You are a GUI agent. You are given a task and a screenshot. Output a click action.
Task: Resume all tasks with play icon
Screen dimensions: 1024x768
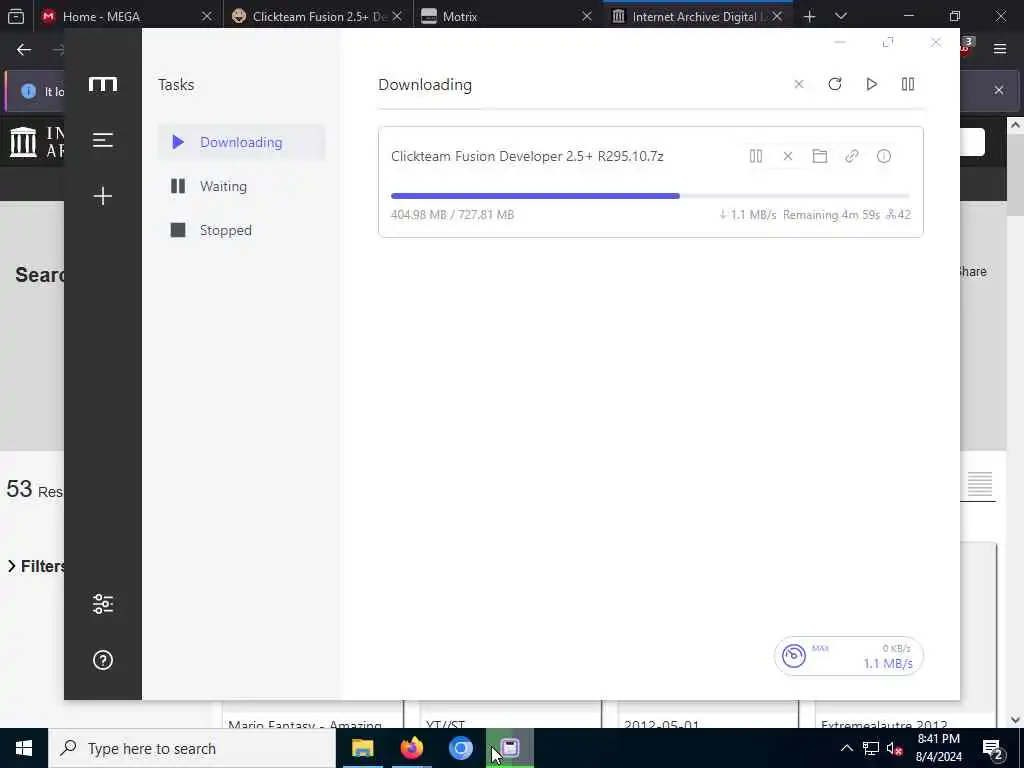coord(871,84)
